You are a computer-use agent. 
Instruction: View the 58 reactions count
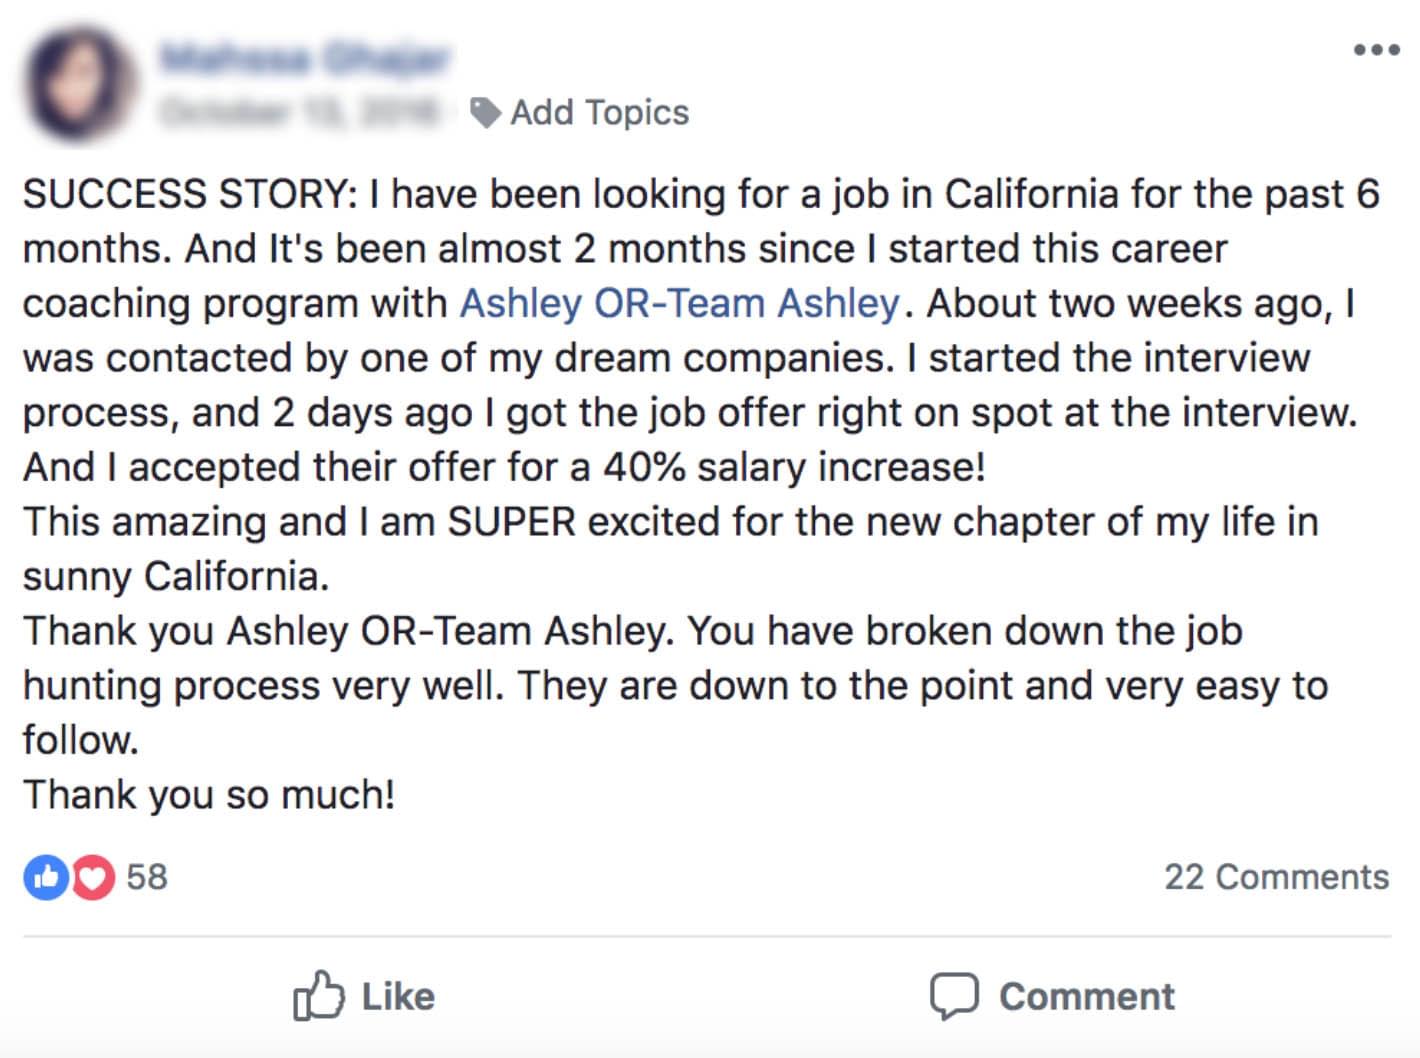(x=146, y=877)
